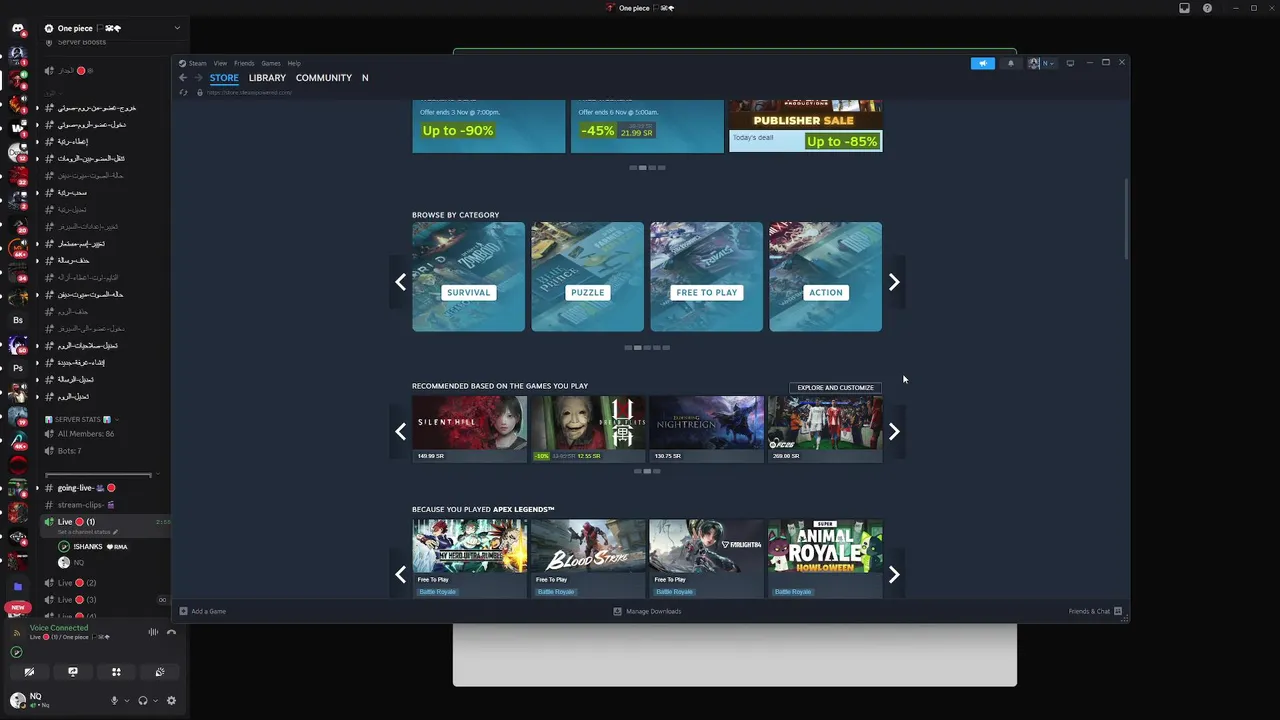Show previous Browse by Category items
This screenshot has width=1280, height=720.
[x=400, y=282]
